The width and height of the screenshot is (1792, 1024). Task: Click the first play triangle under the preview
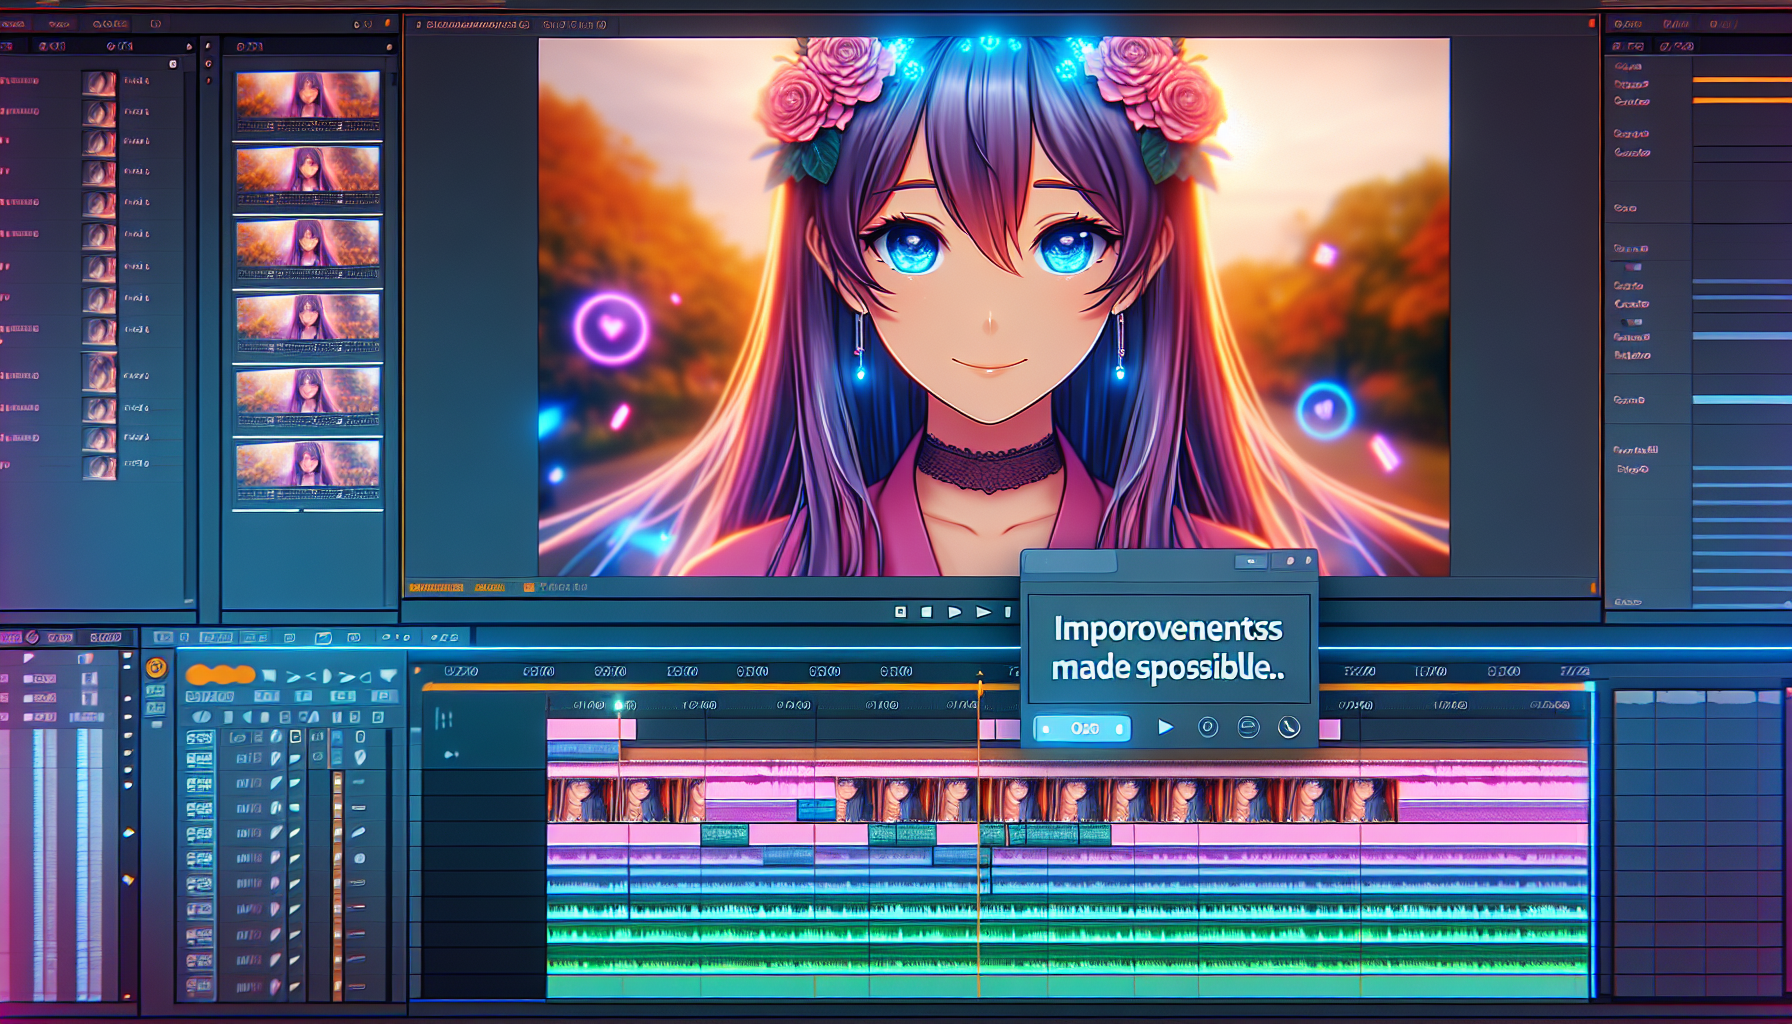click(954, 611)
